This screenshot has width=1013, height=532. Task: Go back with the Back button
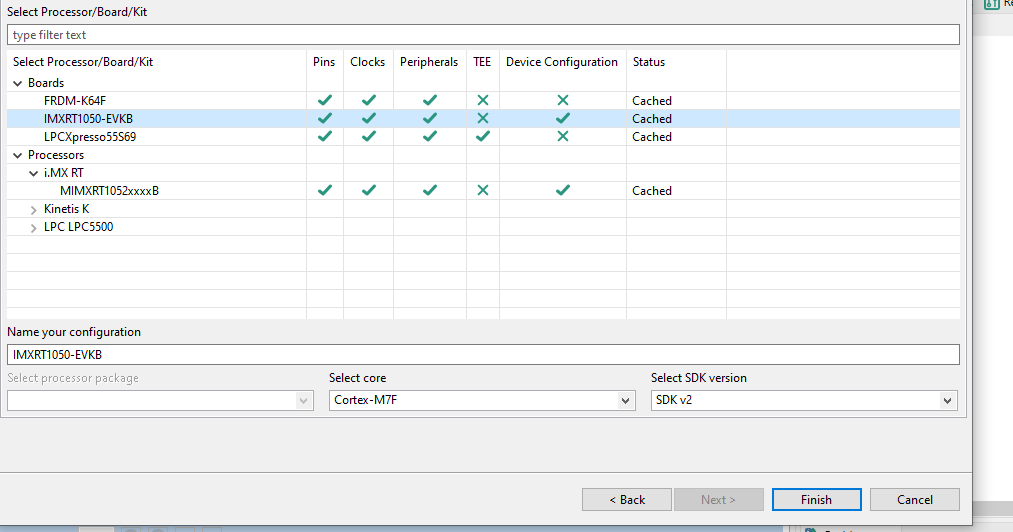click(x=627, y=500)
